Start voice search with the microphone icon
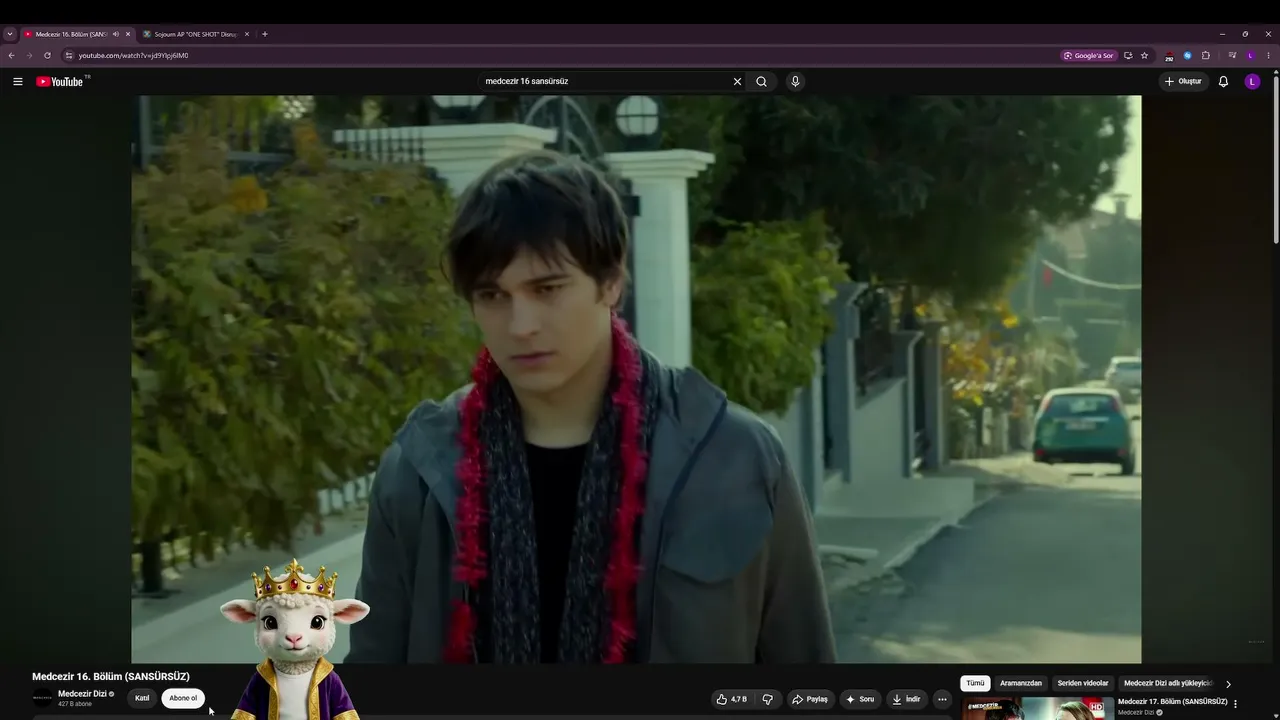 pyautogui.click(x=795, y=81)
